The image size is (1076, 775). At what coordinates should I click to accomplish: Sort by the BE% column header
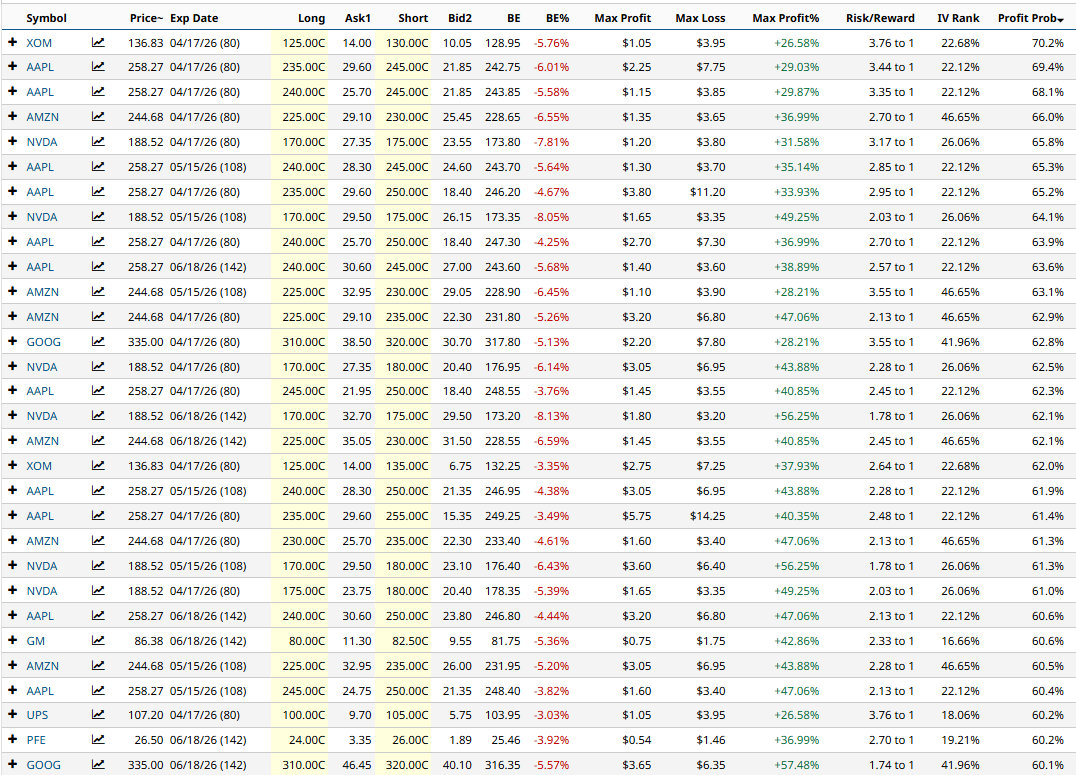(557, 18)
